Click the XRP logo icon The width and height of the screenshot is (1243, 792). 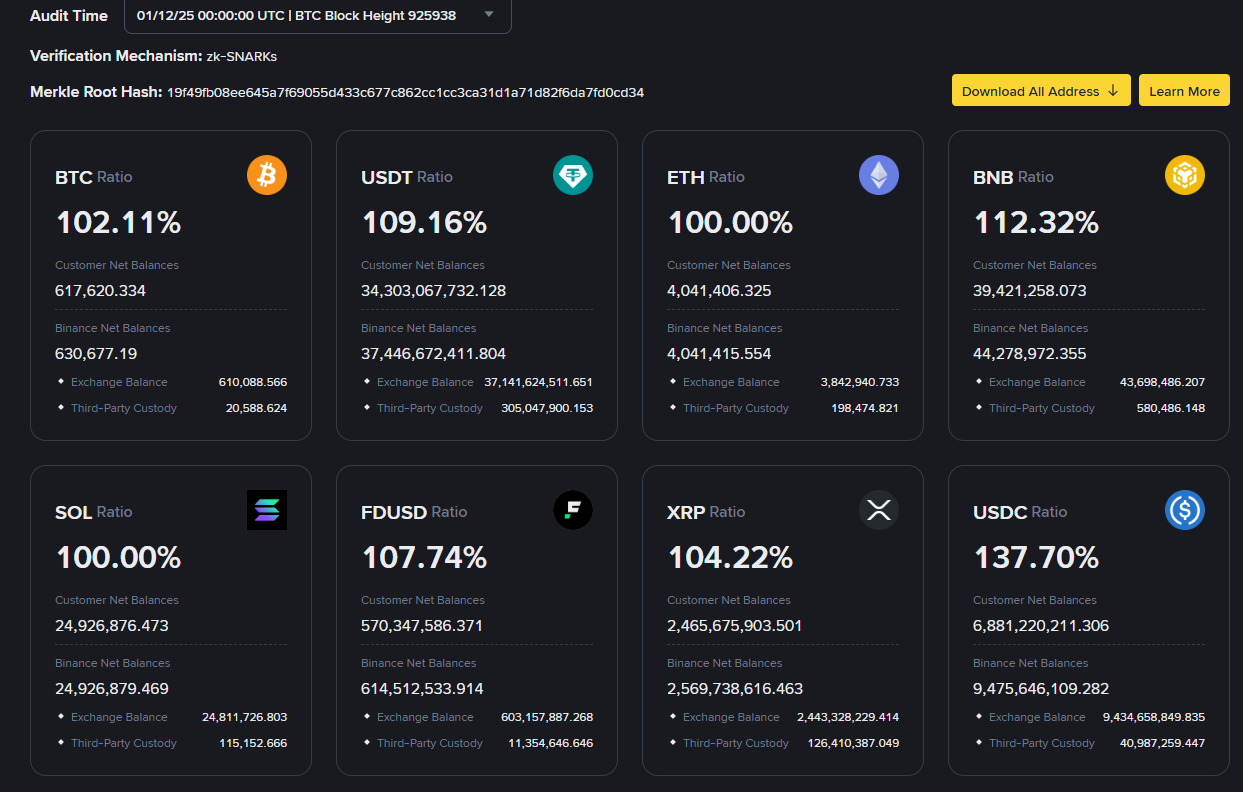coord(879,510)
